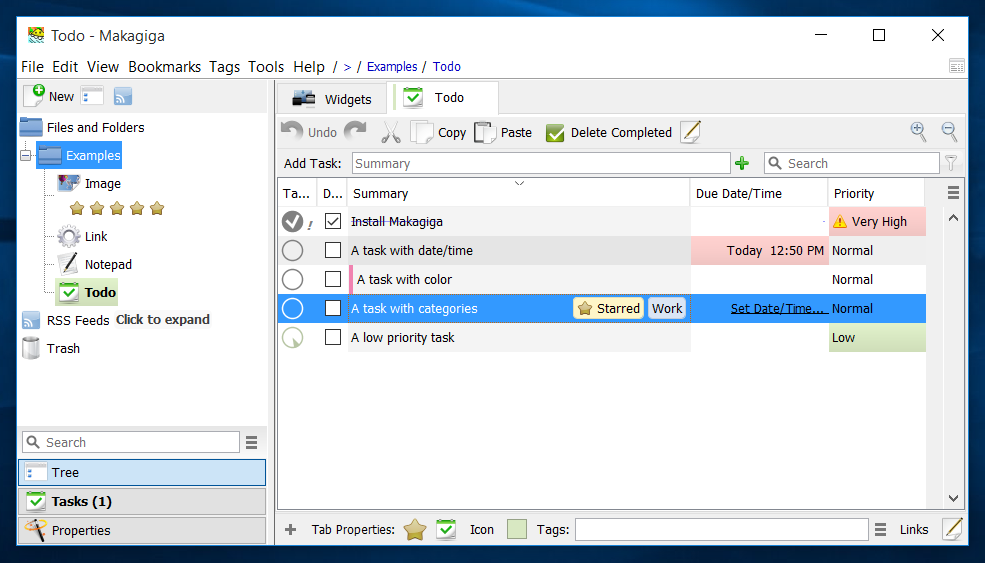Click Delete Completed button
This screenshot has width=985, height=563.
pos(609,133)
